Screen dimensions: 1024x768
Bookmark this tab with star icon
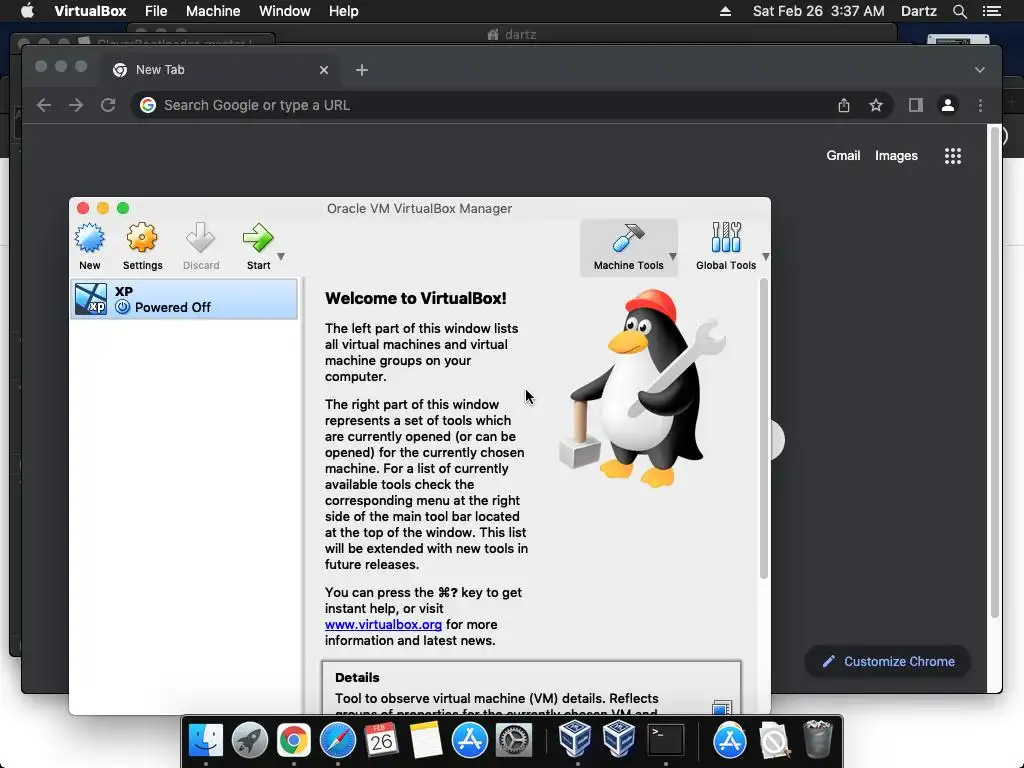click(x=876, y=105)
